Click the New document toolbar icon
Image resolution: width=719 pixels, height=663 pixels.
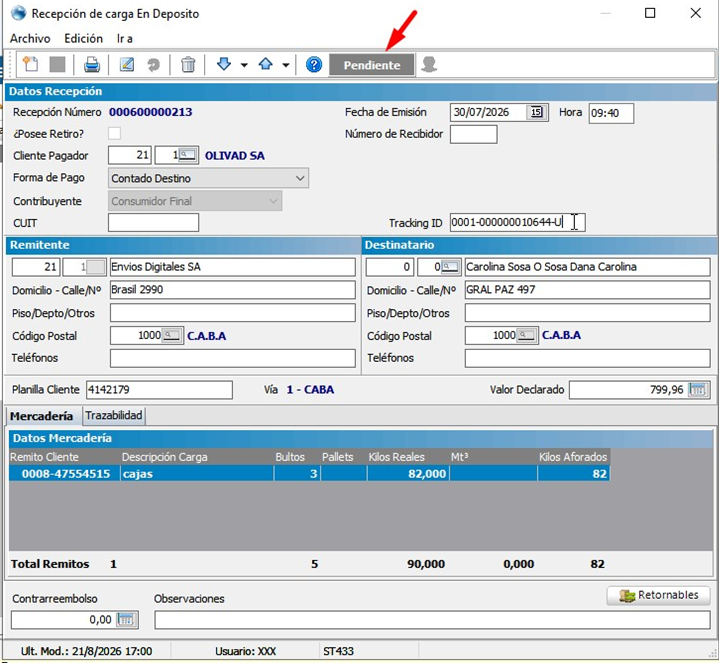(x=31, y=64)
